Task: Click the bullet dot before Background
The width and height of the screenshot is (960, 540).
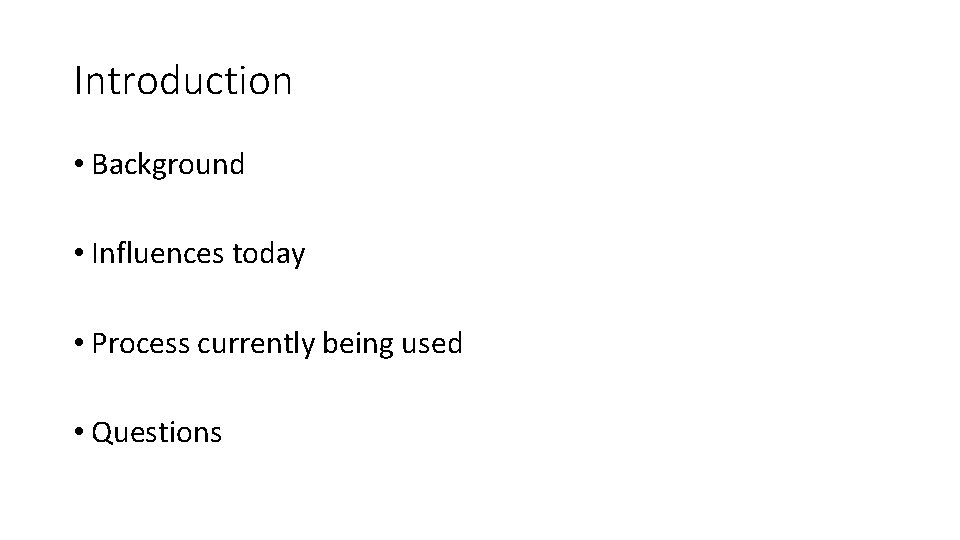Action: tap(79, 166)
